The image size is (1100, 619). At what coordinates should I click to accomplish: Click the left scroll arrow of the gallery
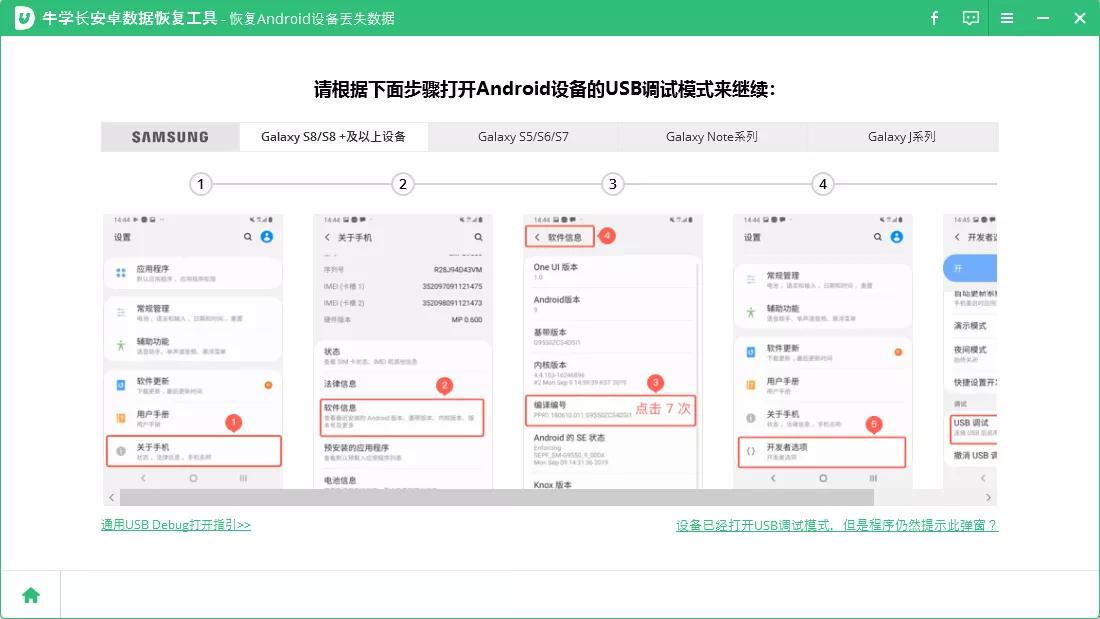tap(110, 497)
